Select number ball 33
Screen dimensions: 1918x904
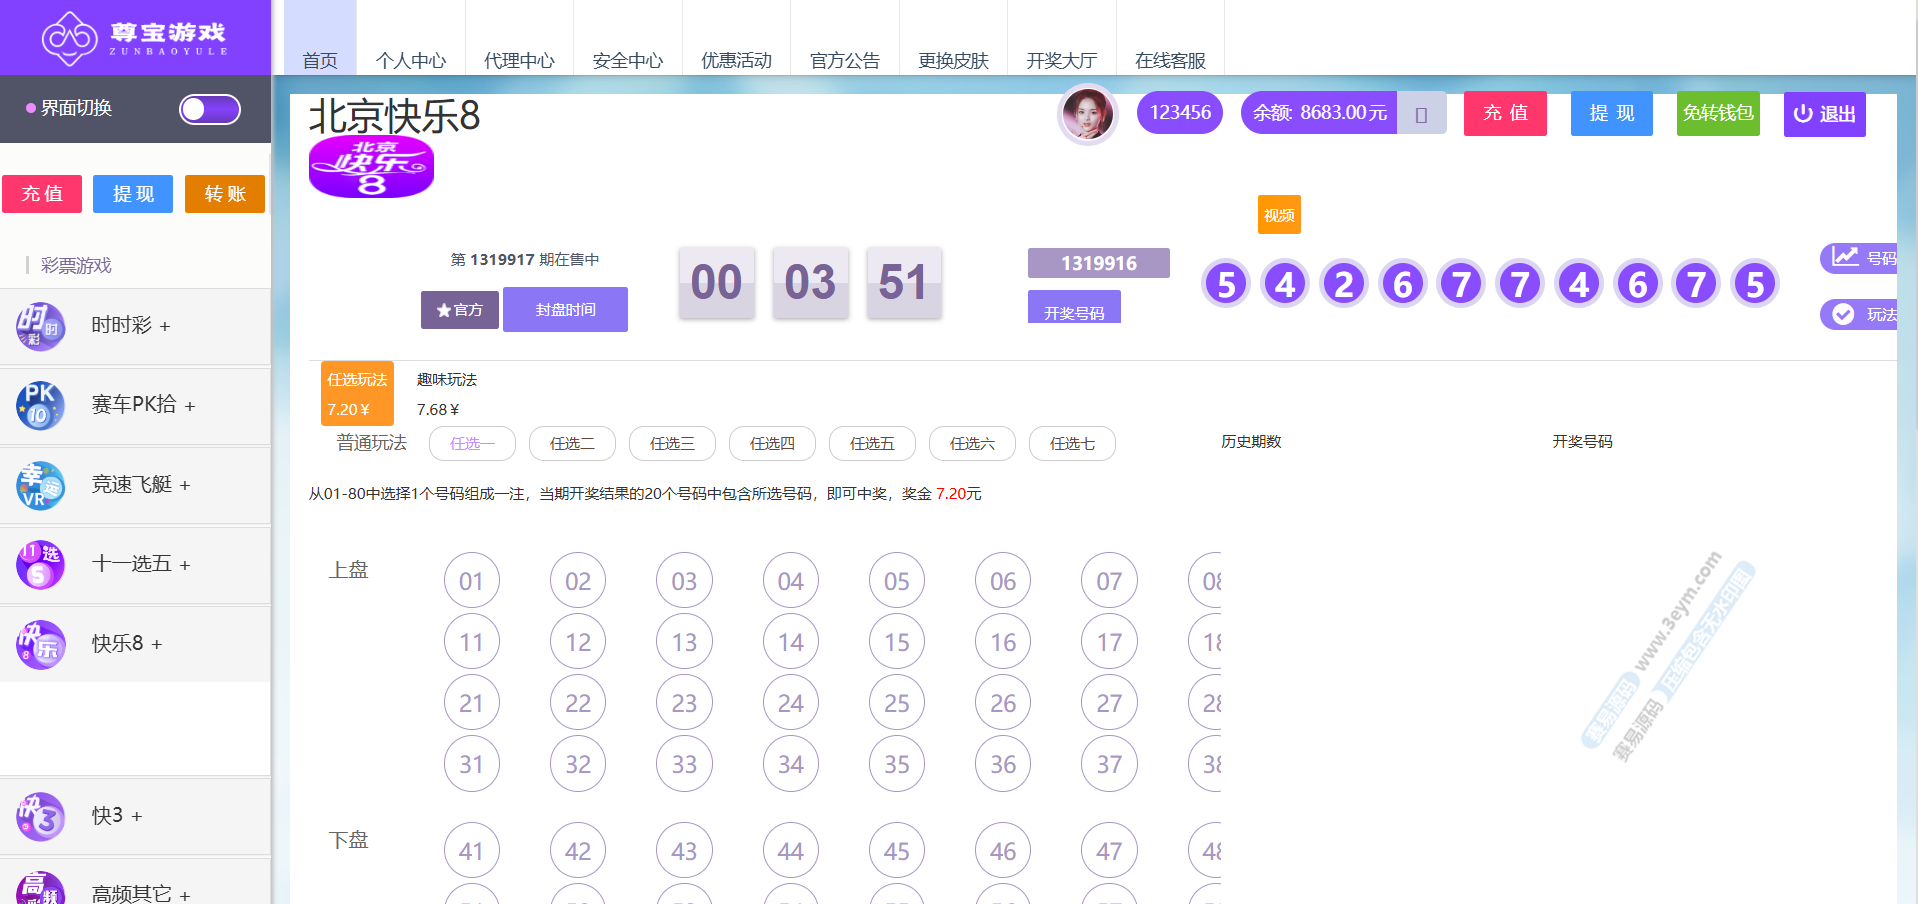pos(684,764)
